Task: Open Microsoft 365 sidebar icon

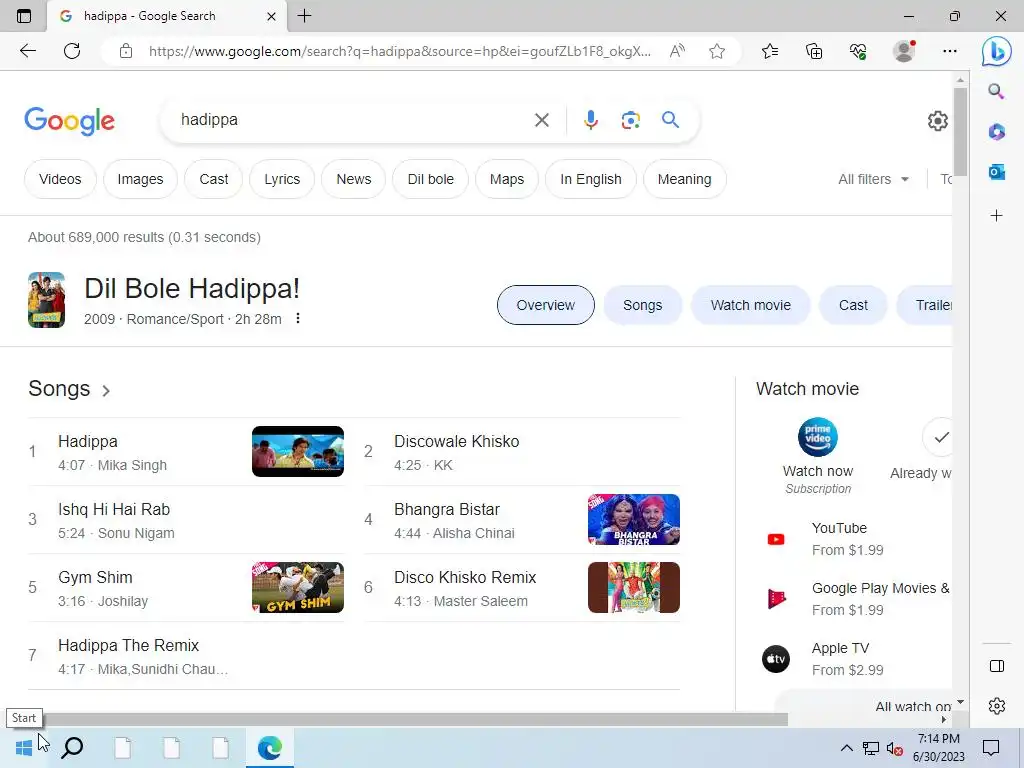Action: point(996,132)
